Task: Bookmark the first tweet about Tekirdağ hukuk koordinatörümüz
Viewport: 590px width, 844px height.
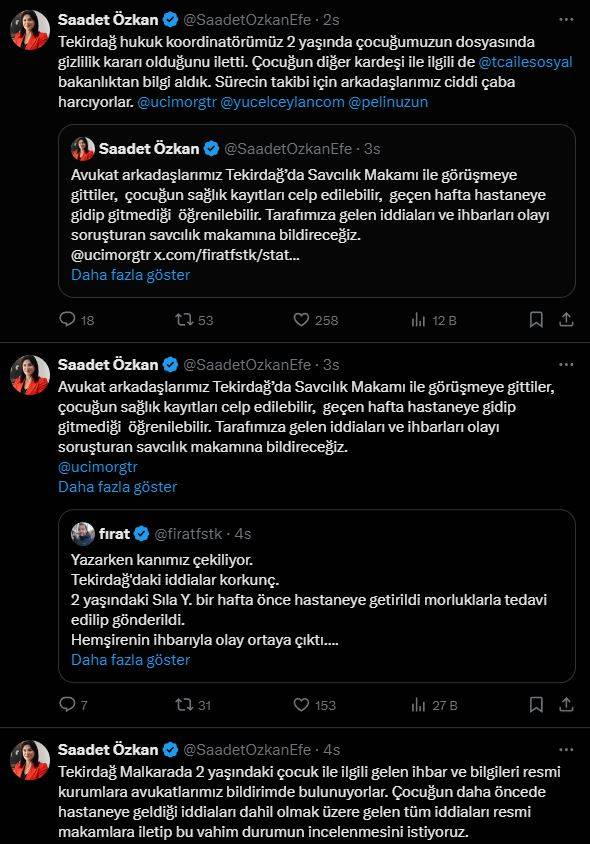Action: 536,320
